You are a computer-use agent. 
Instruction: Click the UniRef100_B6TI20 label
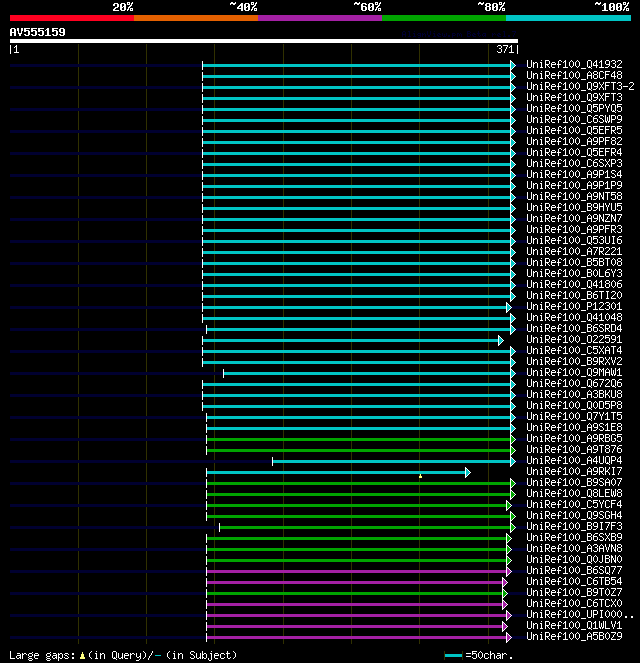pos(574,295)
